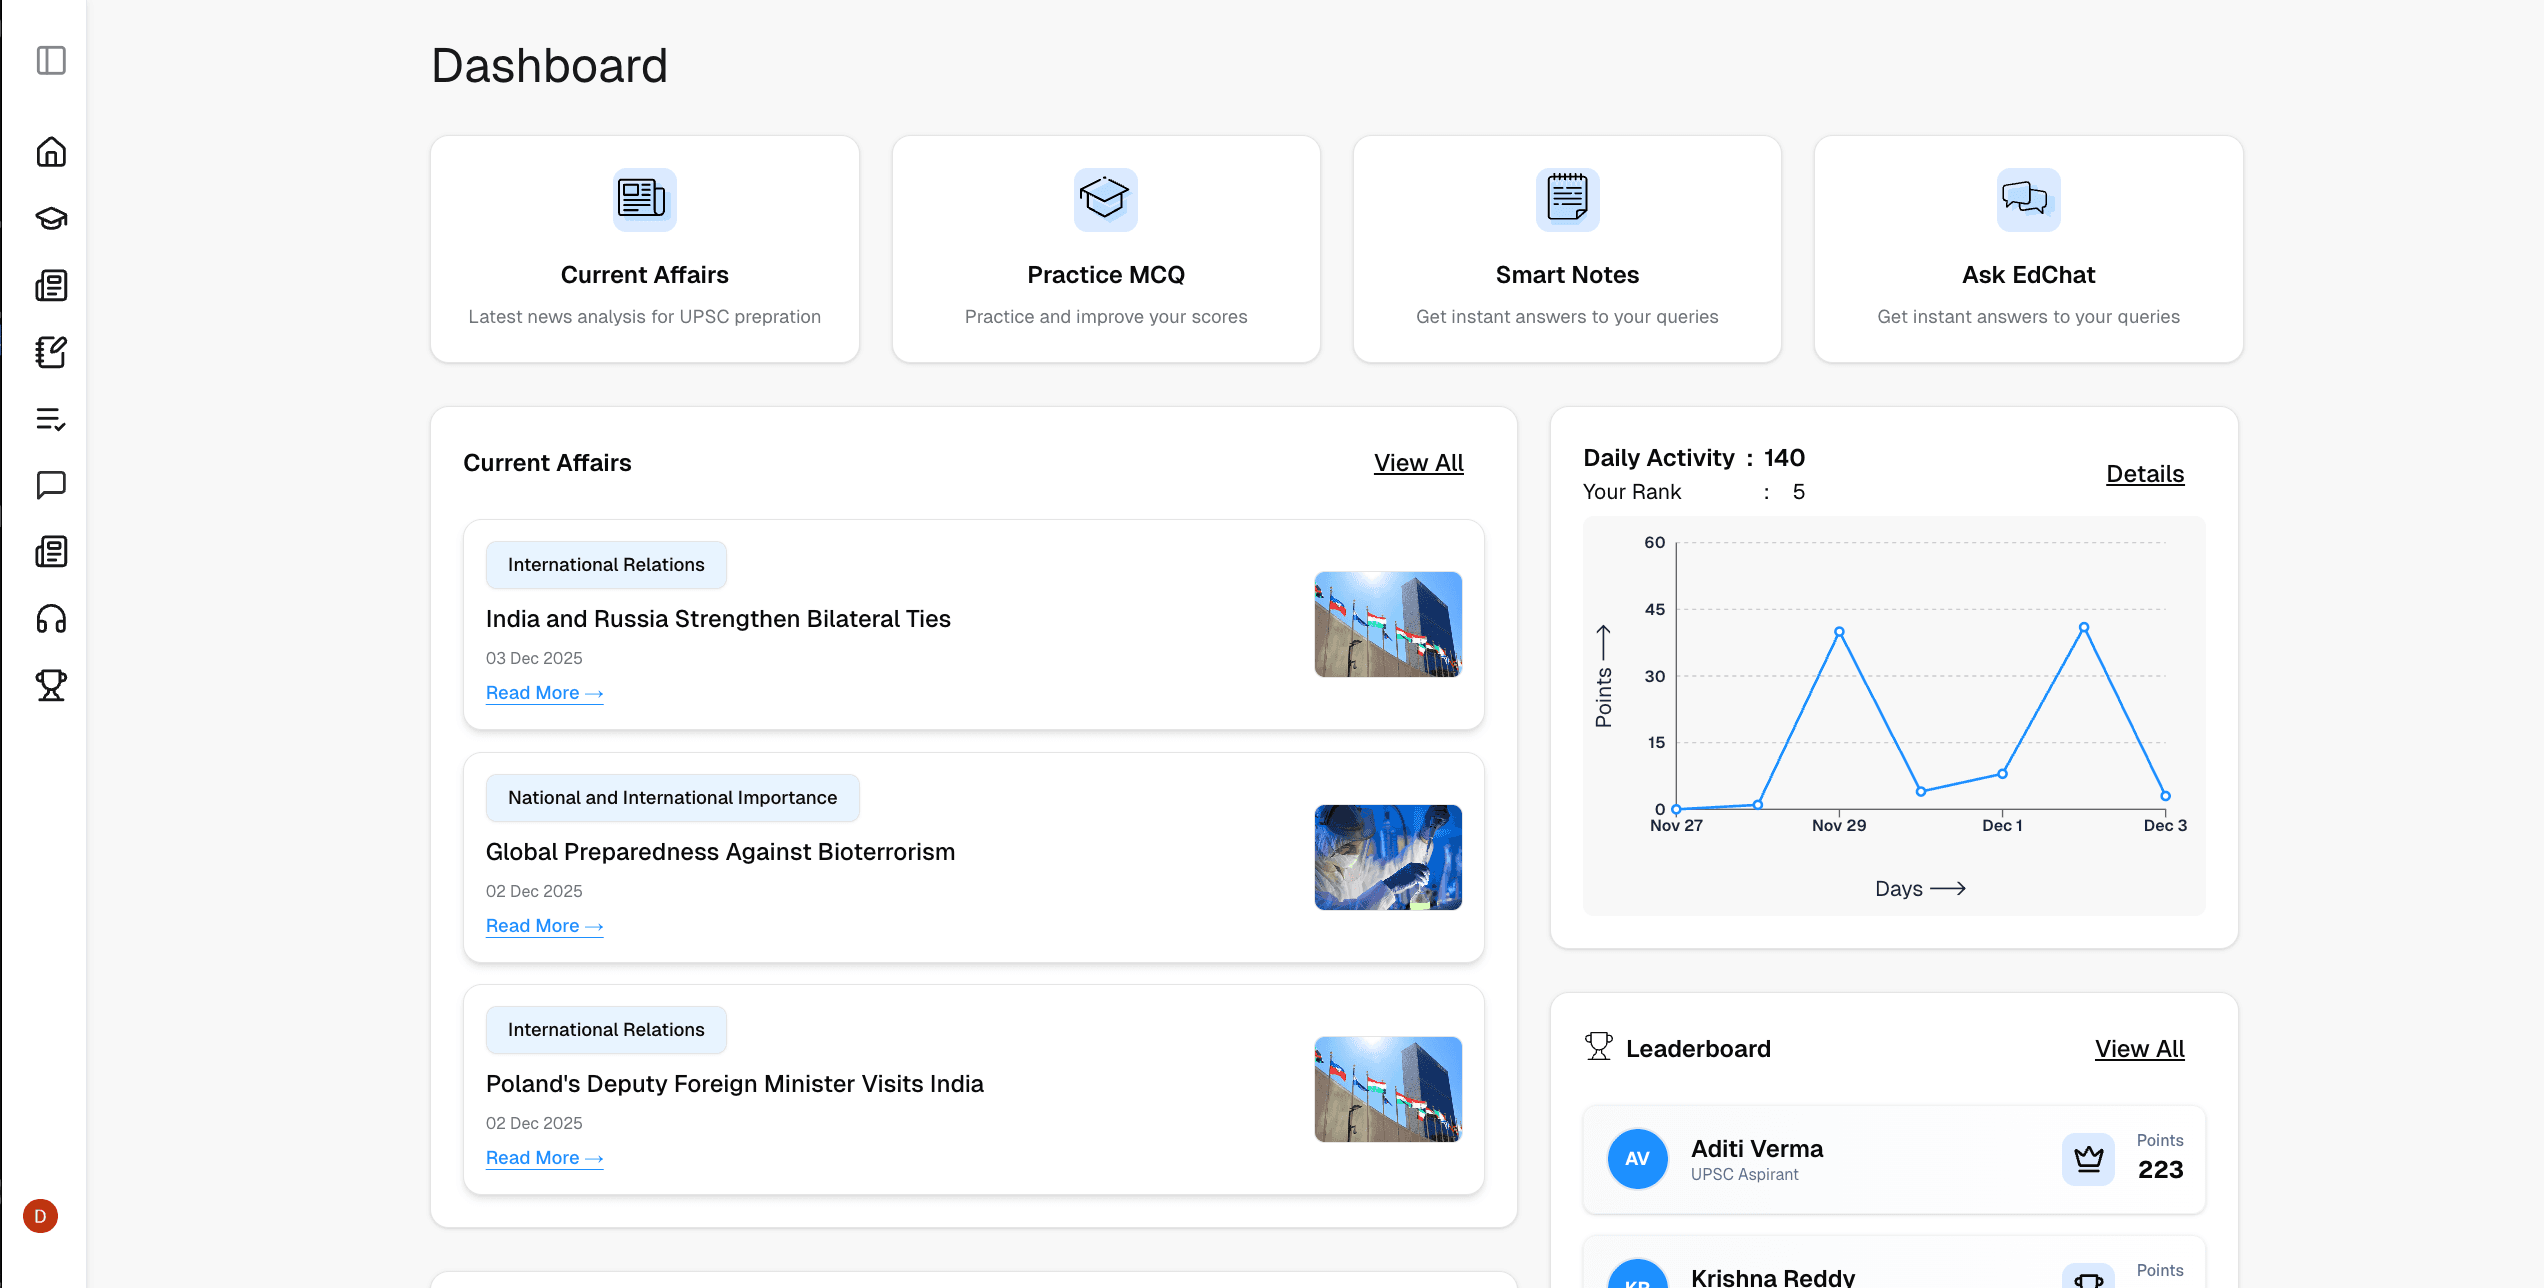Open the Current Affairs feature card
This screenshot has height=1288, width=2544.
click(644, 249)
